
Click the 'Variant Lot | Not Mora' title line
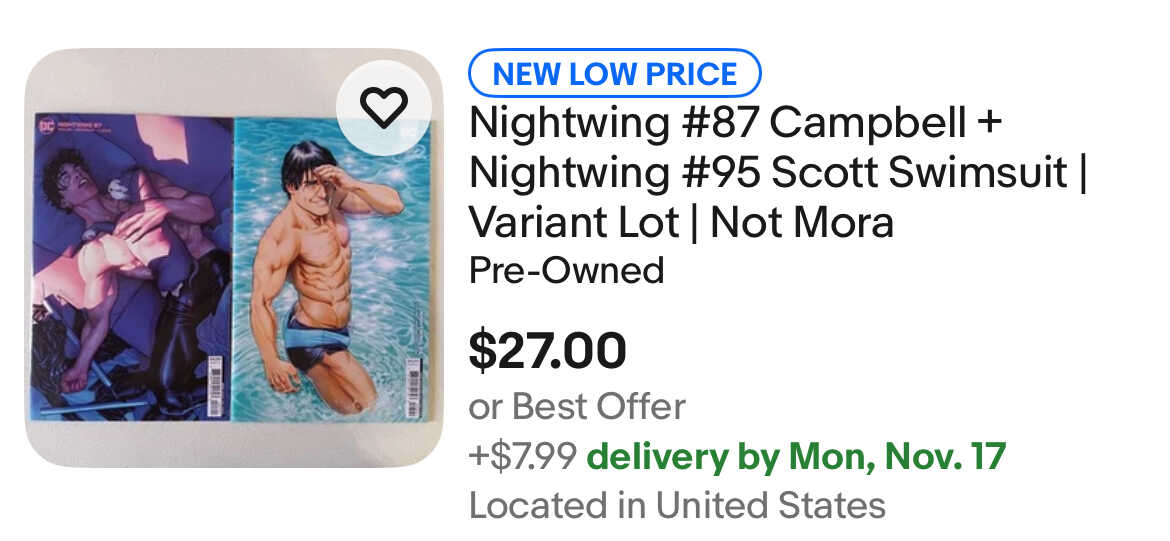[x=681, y=223]
